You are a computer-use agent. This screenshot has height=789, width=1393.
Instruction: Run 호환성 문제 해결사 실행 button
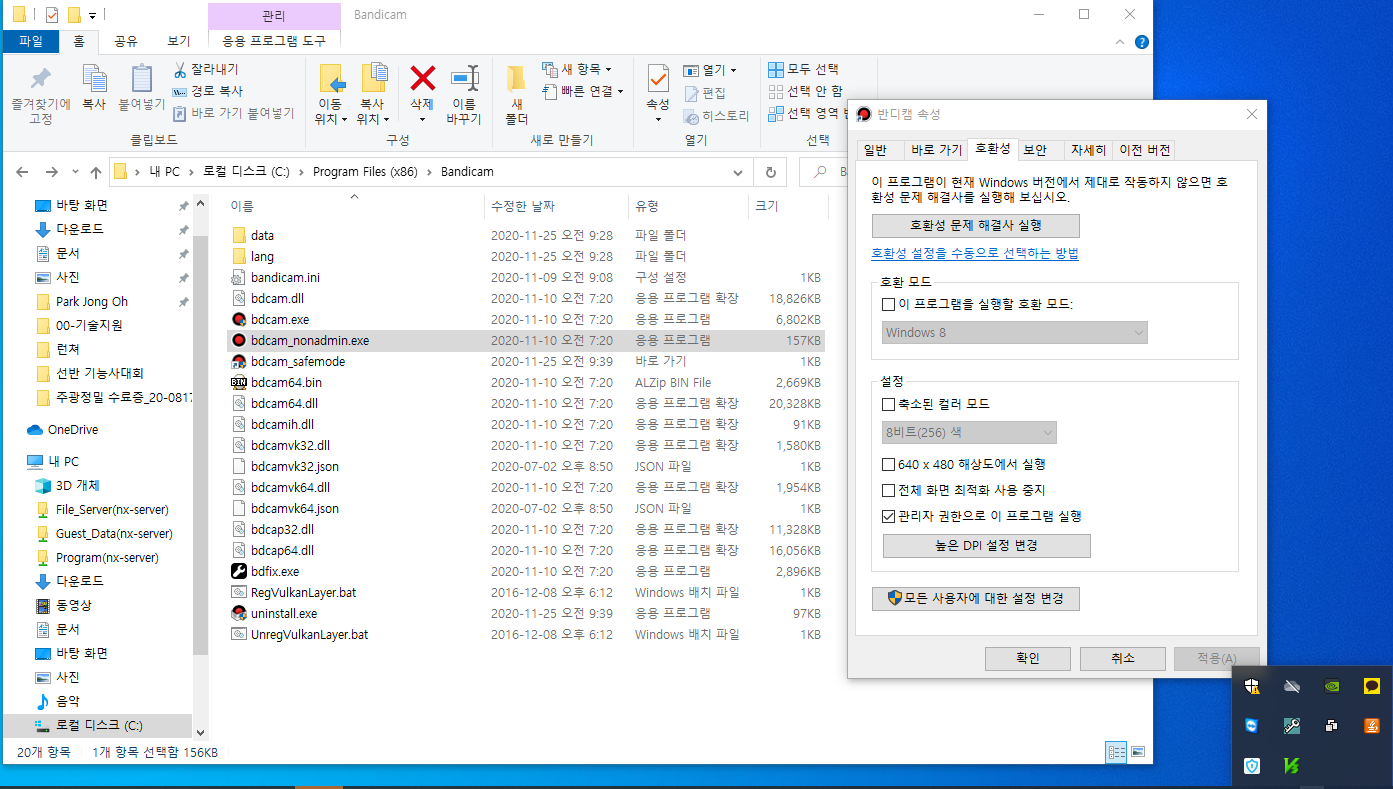coord(975,225)
